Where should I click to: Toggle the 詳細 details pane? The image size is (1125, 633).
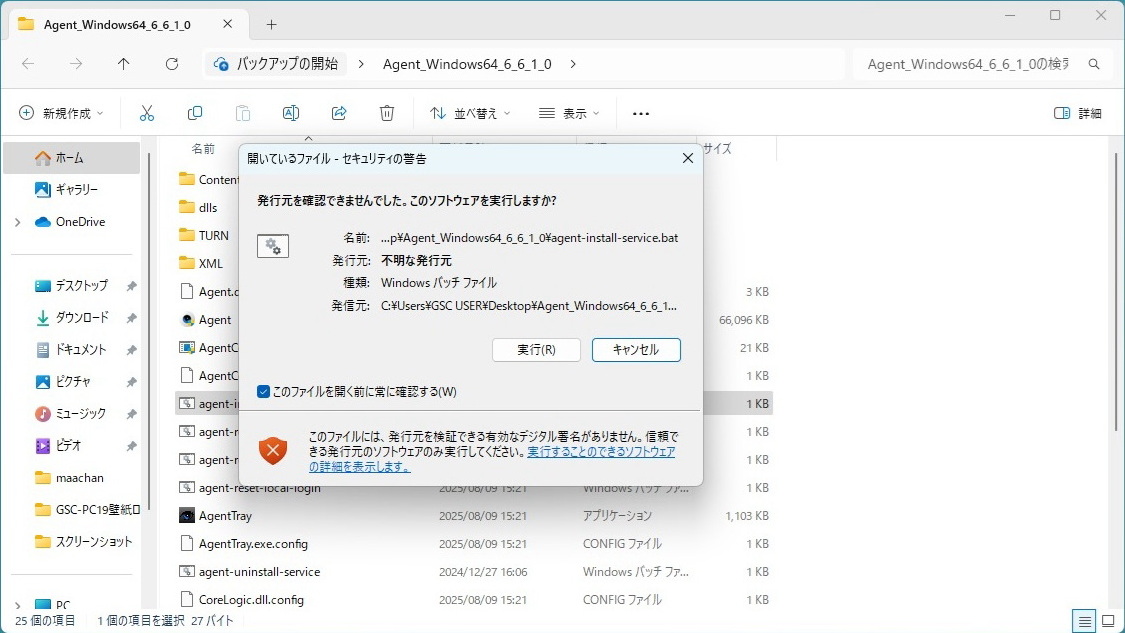pos(1077,113)
